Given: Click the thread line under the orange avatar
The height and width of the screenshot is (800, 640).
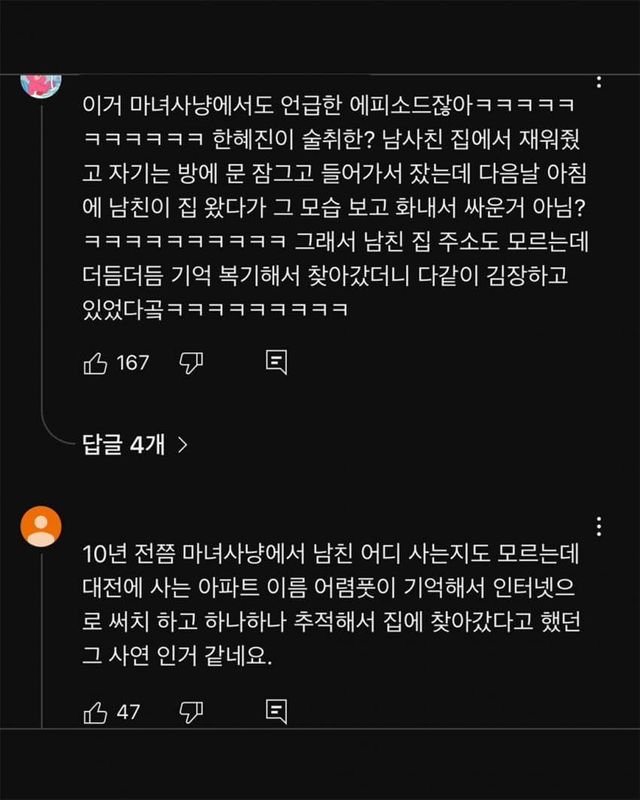Looking at the screenshot, I should coord(41,640).
